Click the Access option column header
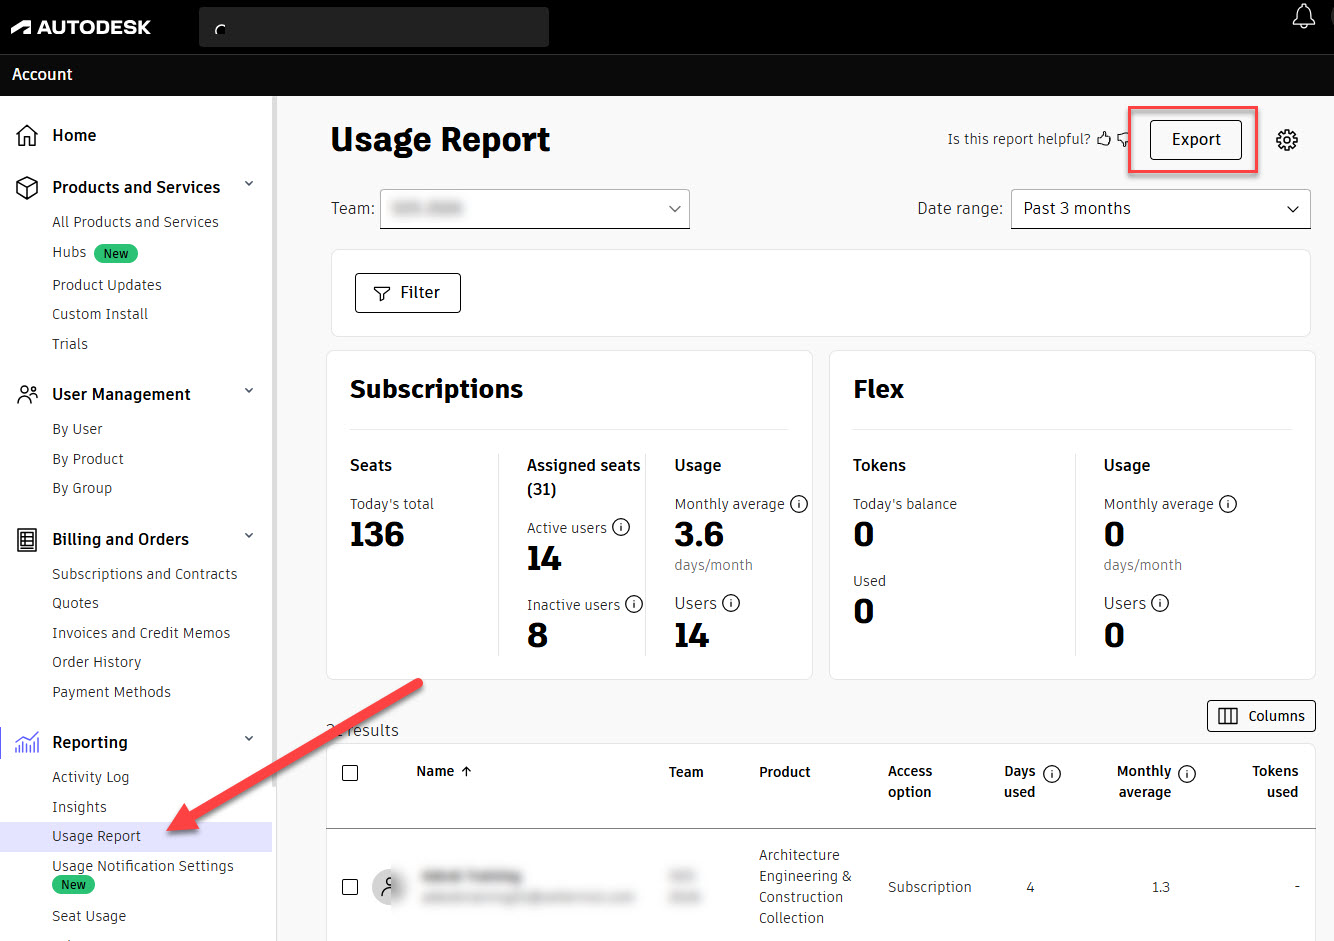The height and width of the screenshot is (941, 1334). tap(910, 782)
